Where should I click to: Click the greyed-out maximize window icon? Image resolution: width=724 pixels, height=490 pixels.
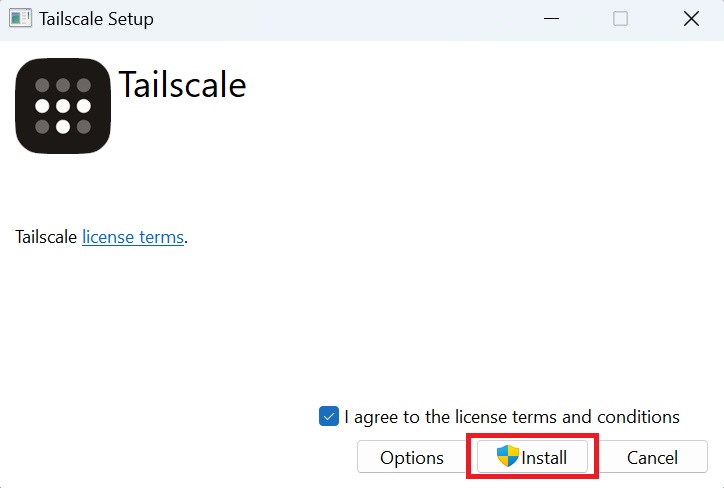click(x=621, y=19)
